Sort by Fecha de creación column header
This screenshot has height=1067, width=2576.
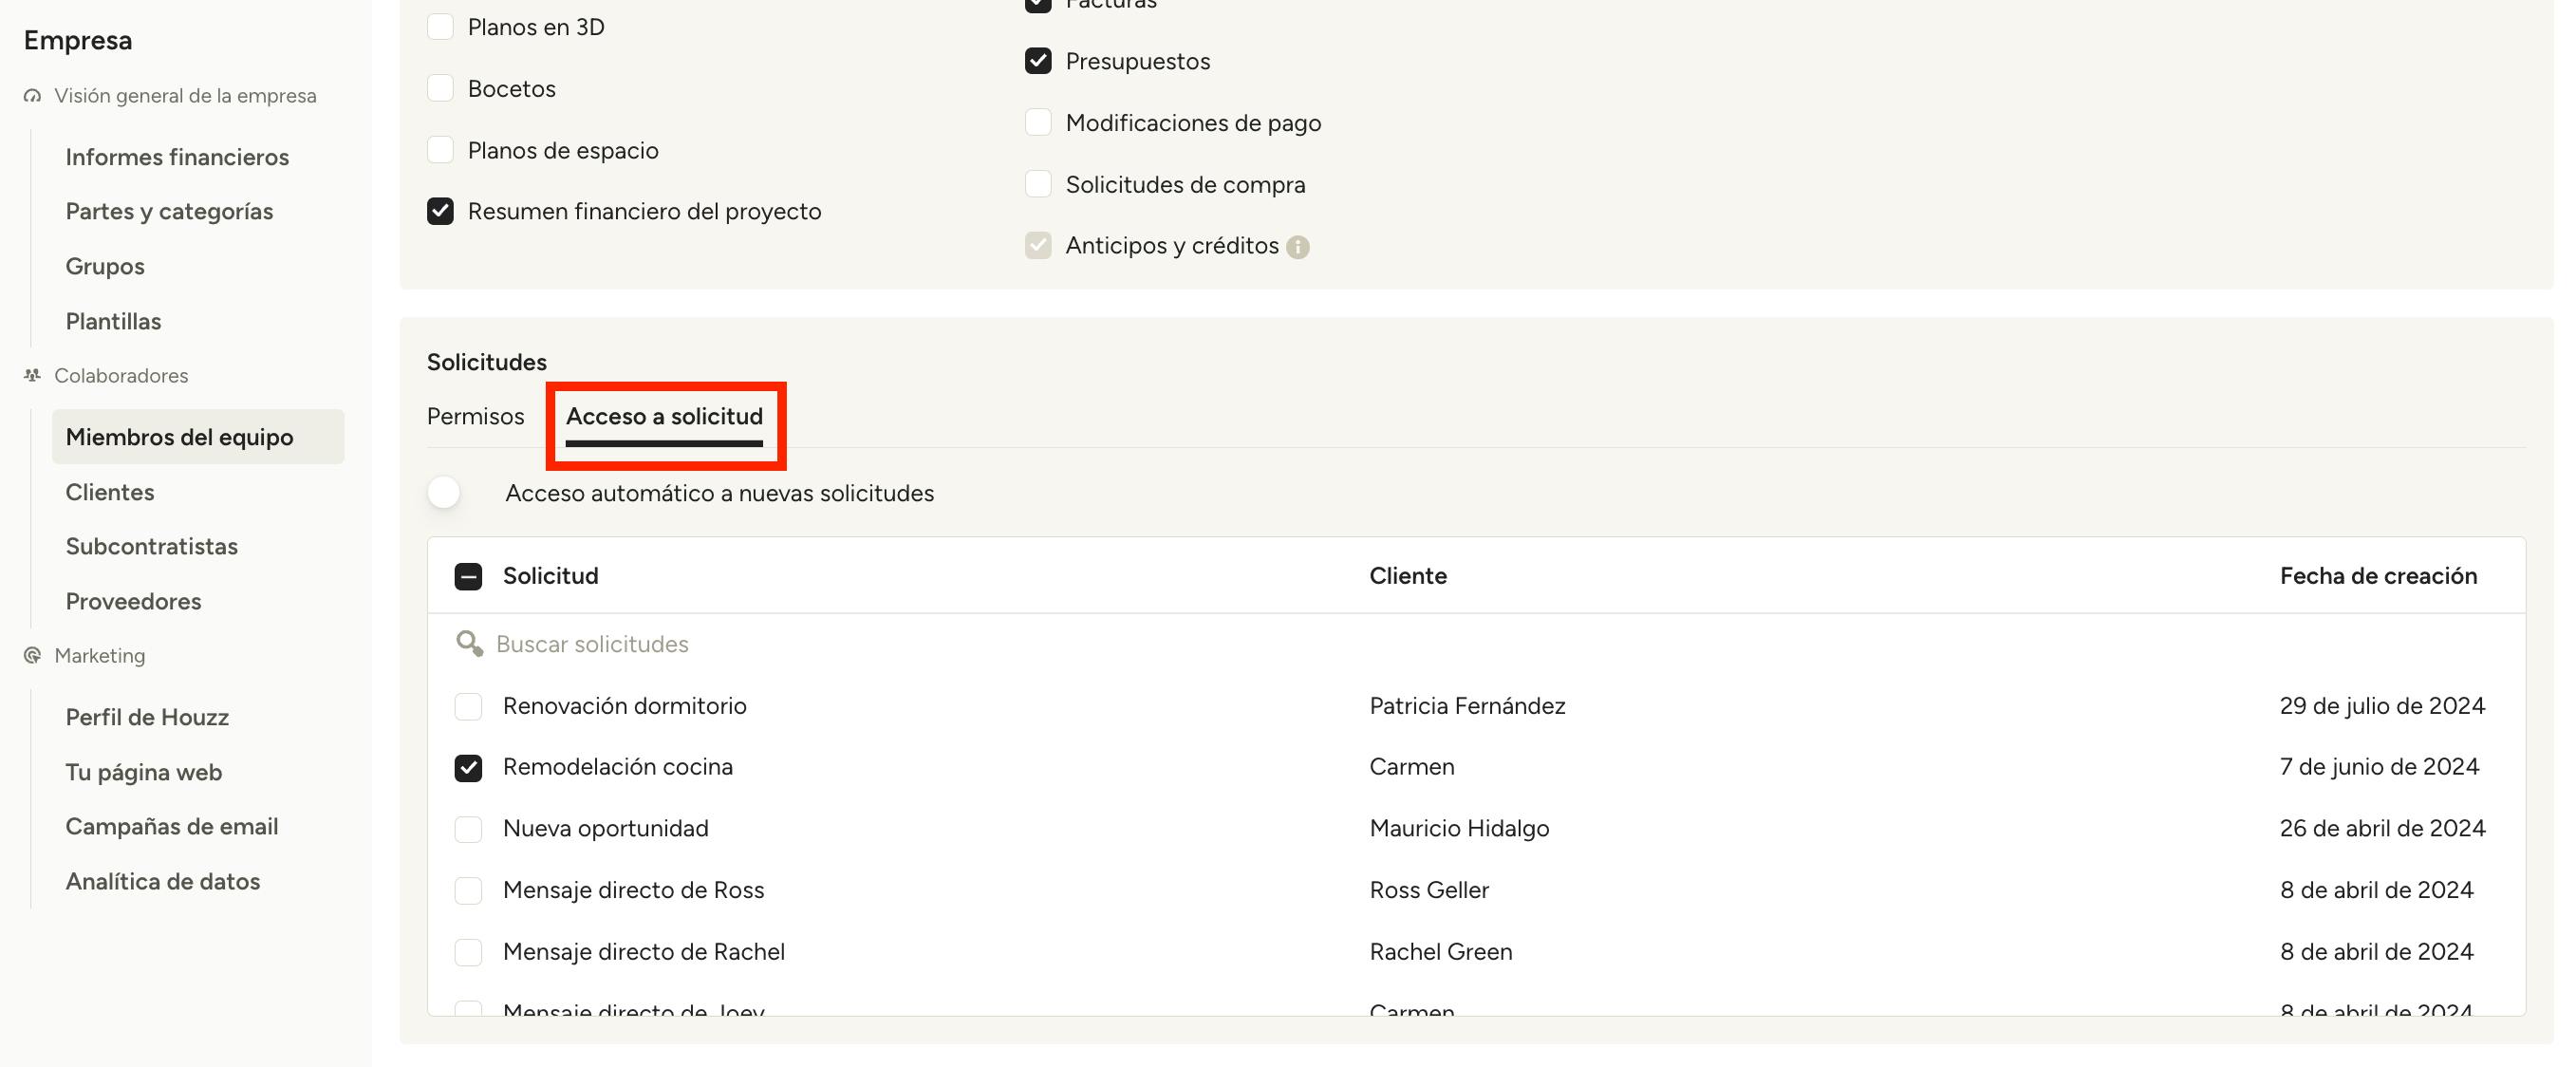click(2378, 576)
